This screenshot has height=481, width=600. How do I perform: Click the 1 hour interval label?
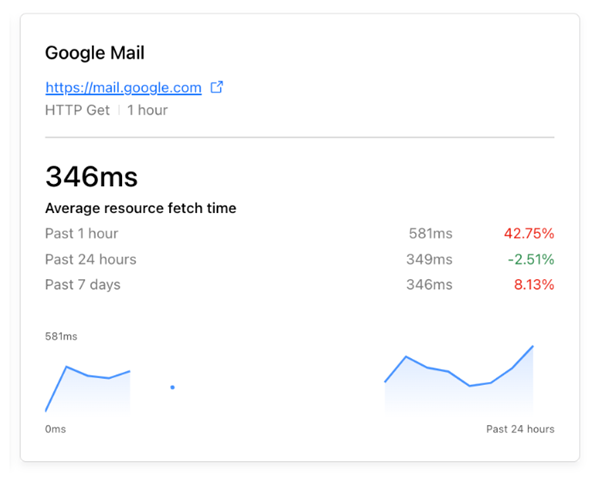click(x=146, y=110)
